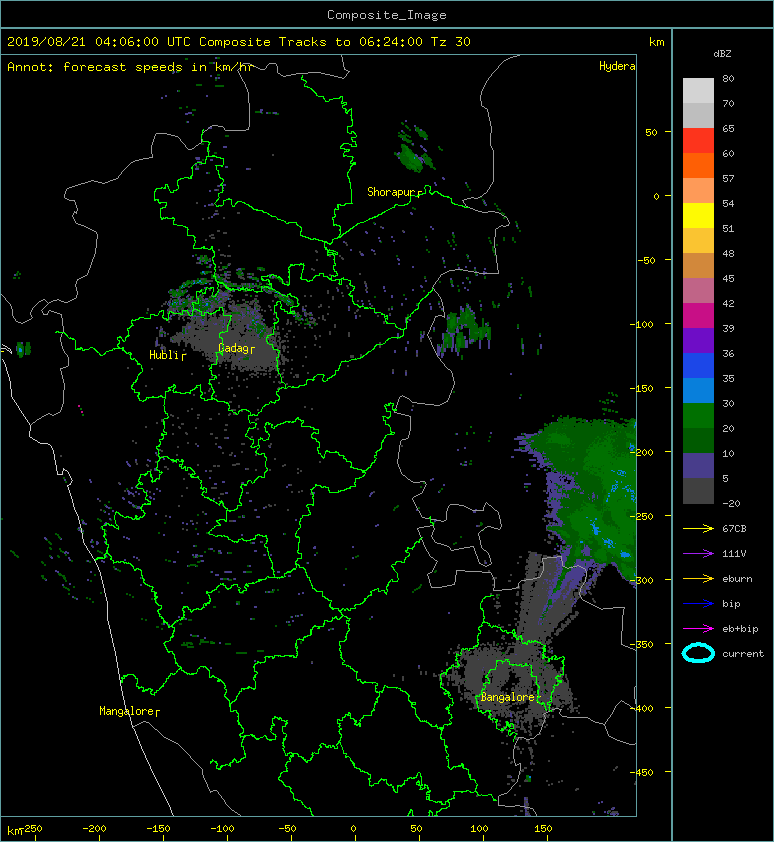774x842 pixels.
Task: Pick the brown swatch between 48 and 45
Action: pyautogui.click(x=698, y=266)
